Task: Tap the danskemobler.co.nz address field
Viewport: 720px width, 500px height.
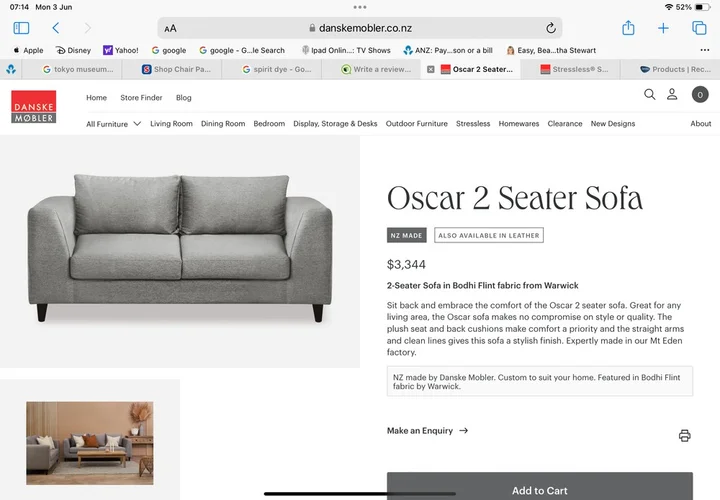Action: coord(360,28)
